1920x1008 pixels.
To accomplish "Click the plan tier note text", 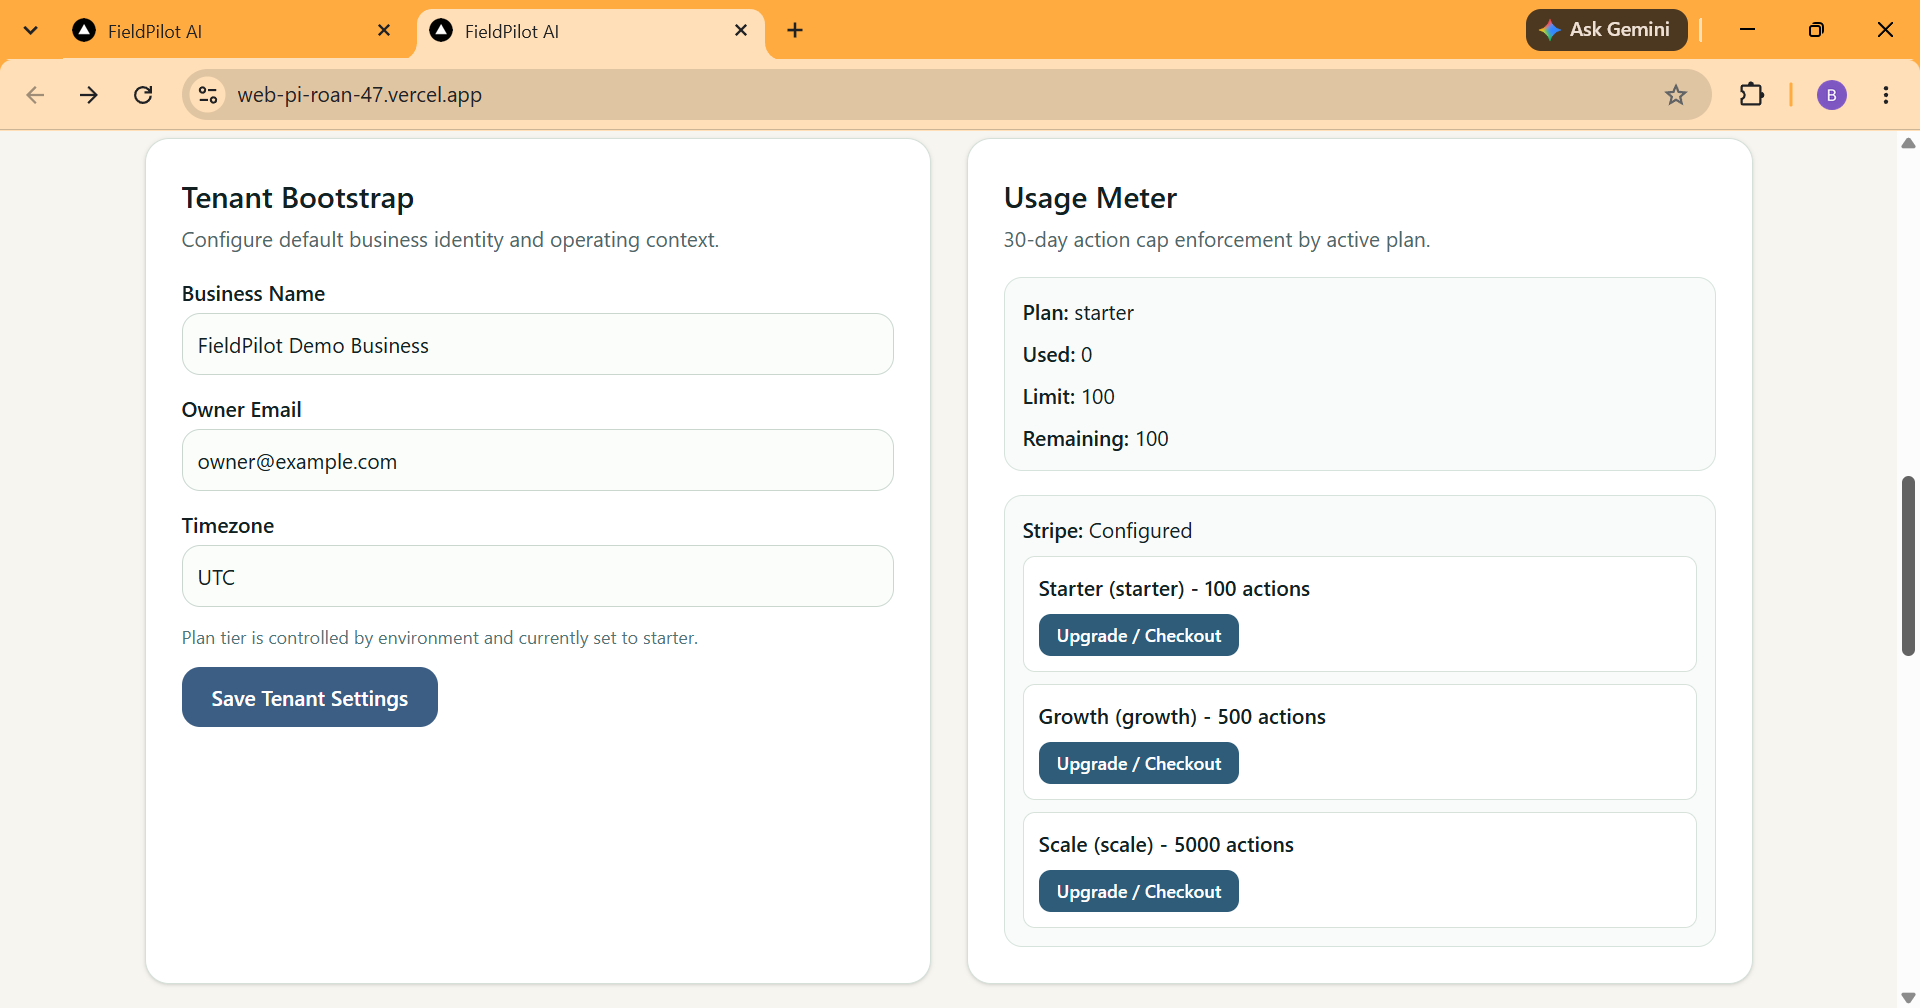I will click(440, 638).
